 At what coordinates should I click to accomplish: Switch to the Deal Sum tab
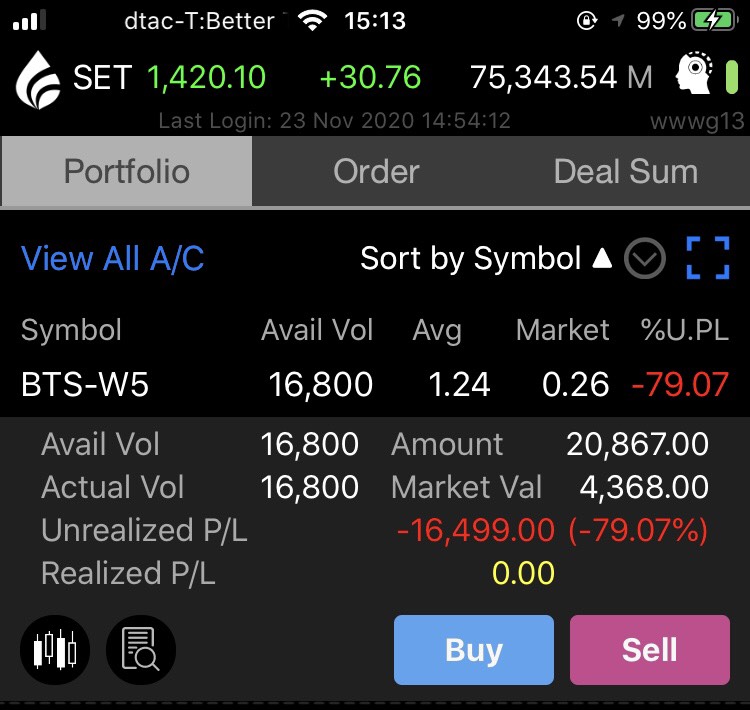[x=625, y=171]
